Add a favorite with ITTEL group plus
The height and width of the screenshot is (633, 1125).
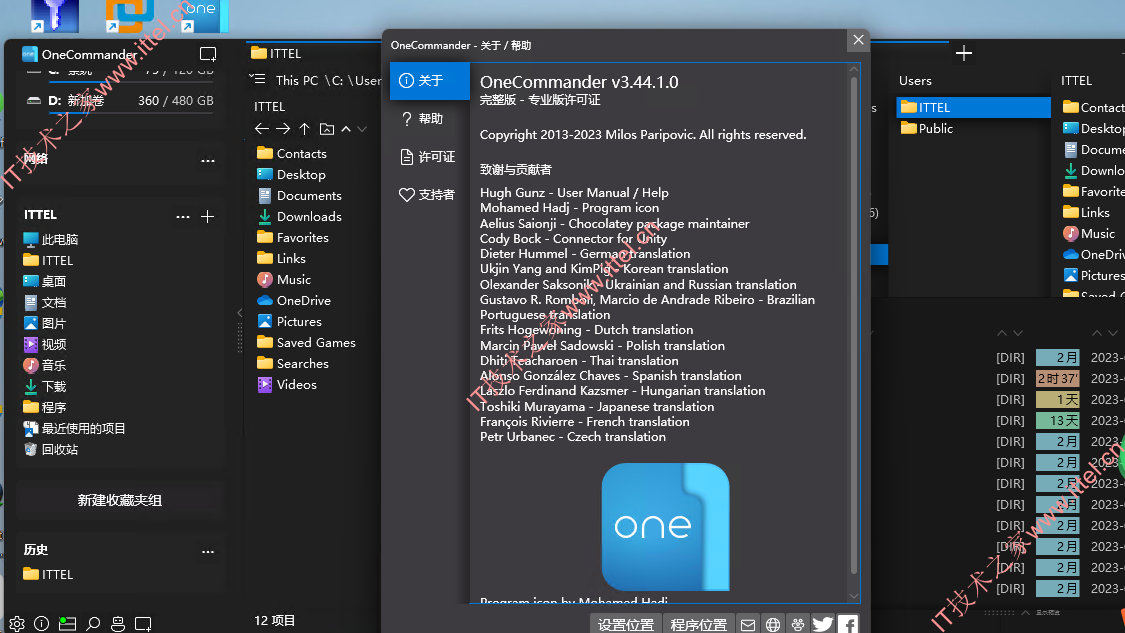pos(207,217)
